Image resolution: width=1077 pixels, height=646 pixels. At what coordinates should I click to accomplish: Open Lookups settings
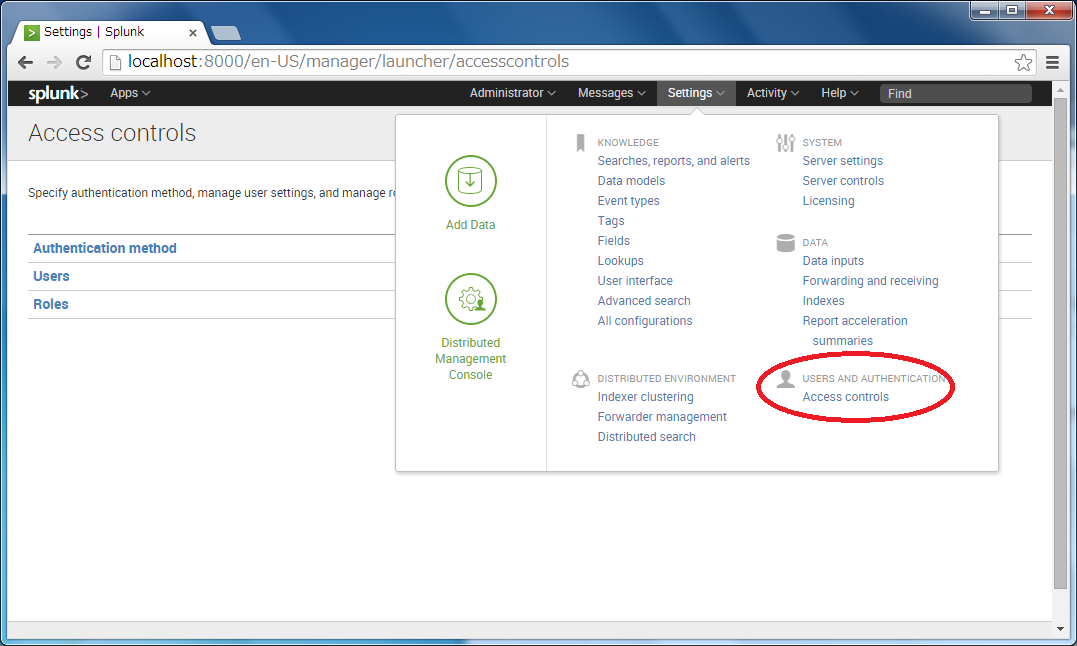(620, 261)
